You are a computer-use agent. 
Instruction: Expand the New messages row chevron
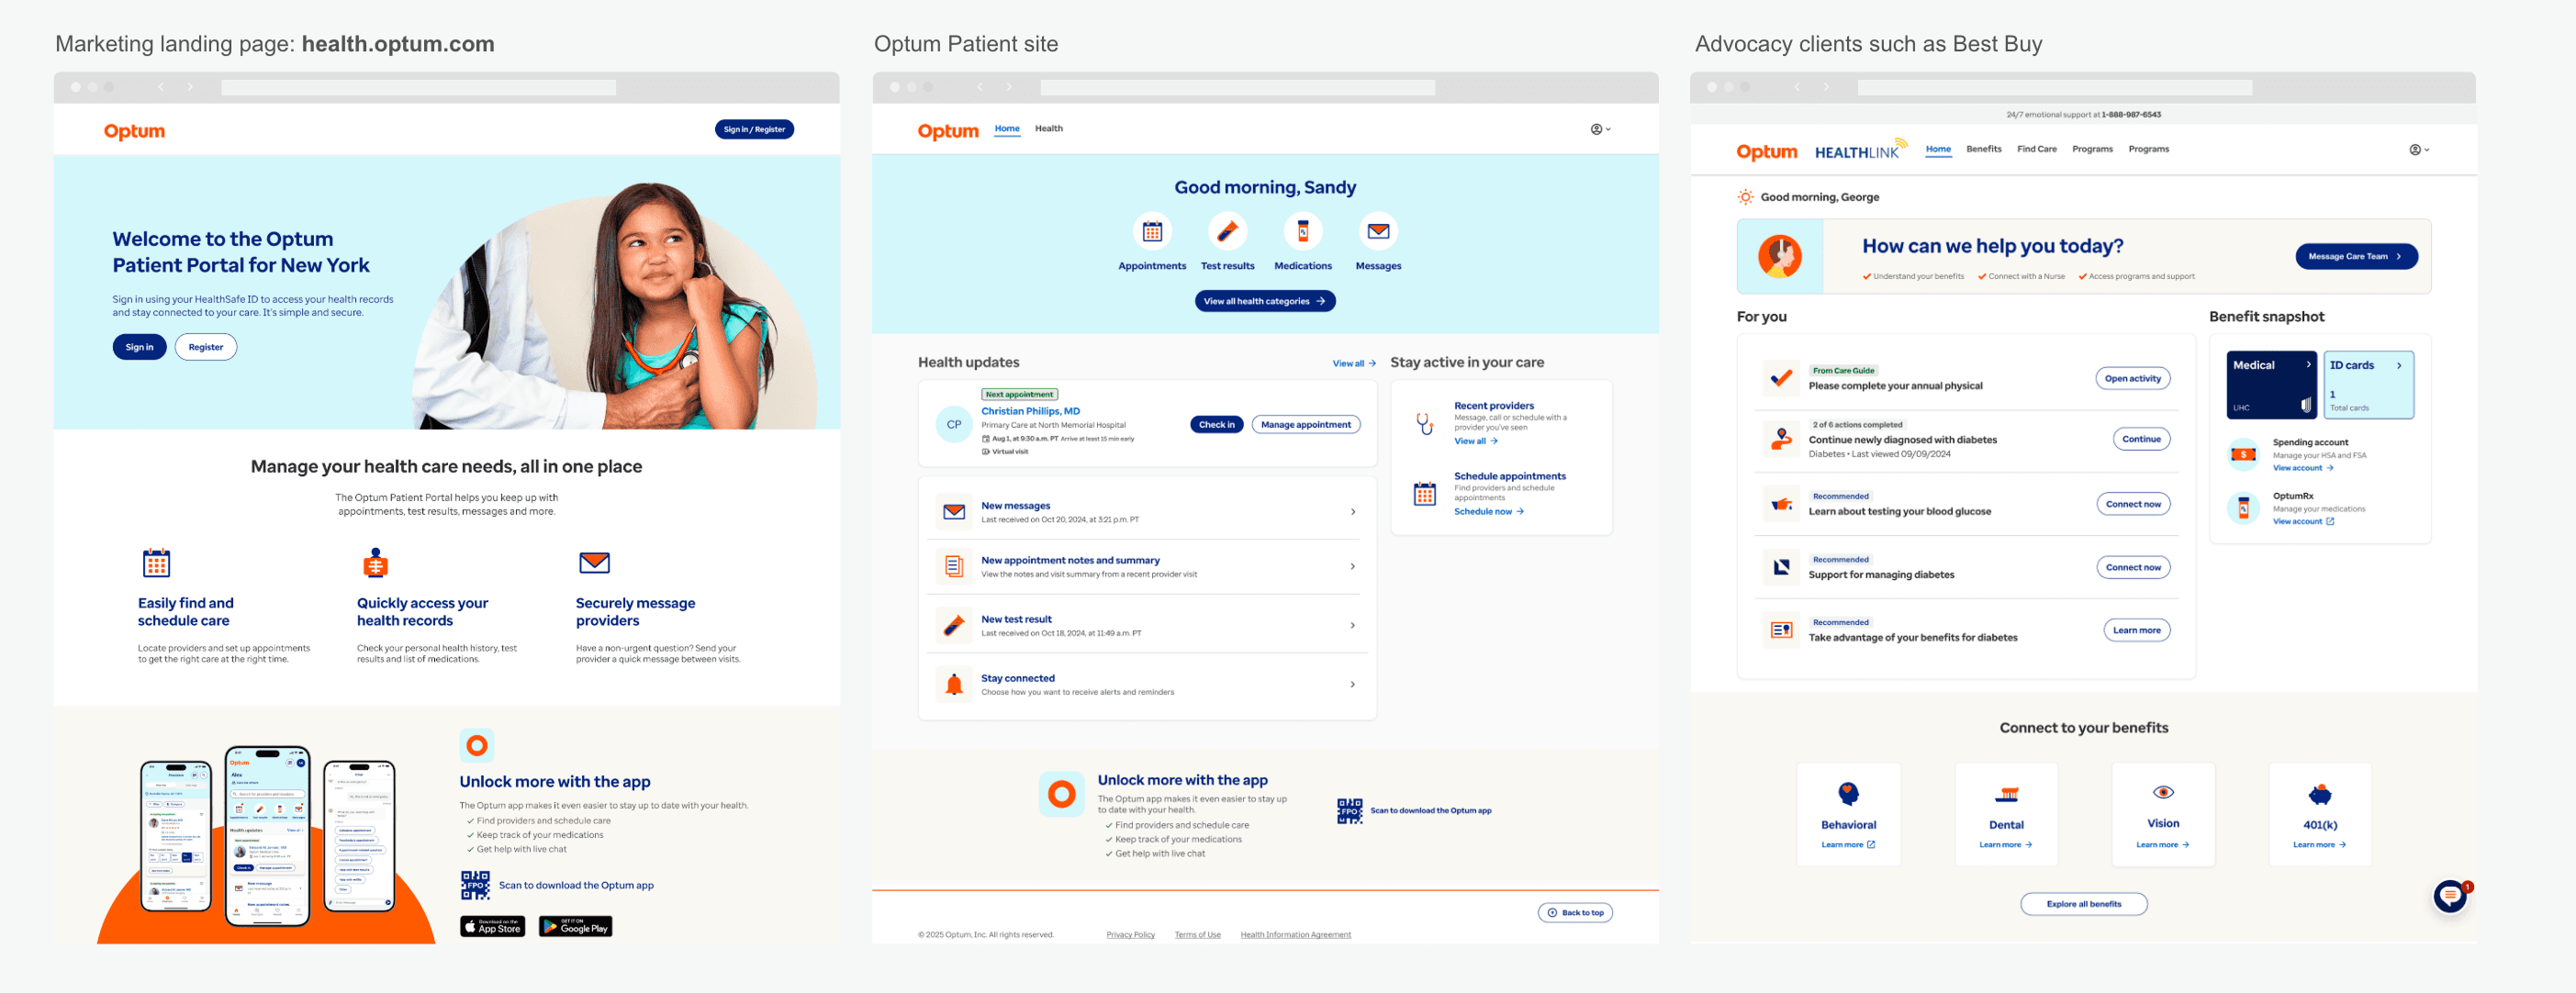pos(1353,512)
